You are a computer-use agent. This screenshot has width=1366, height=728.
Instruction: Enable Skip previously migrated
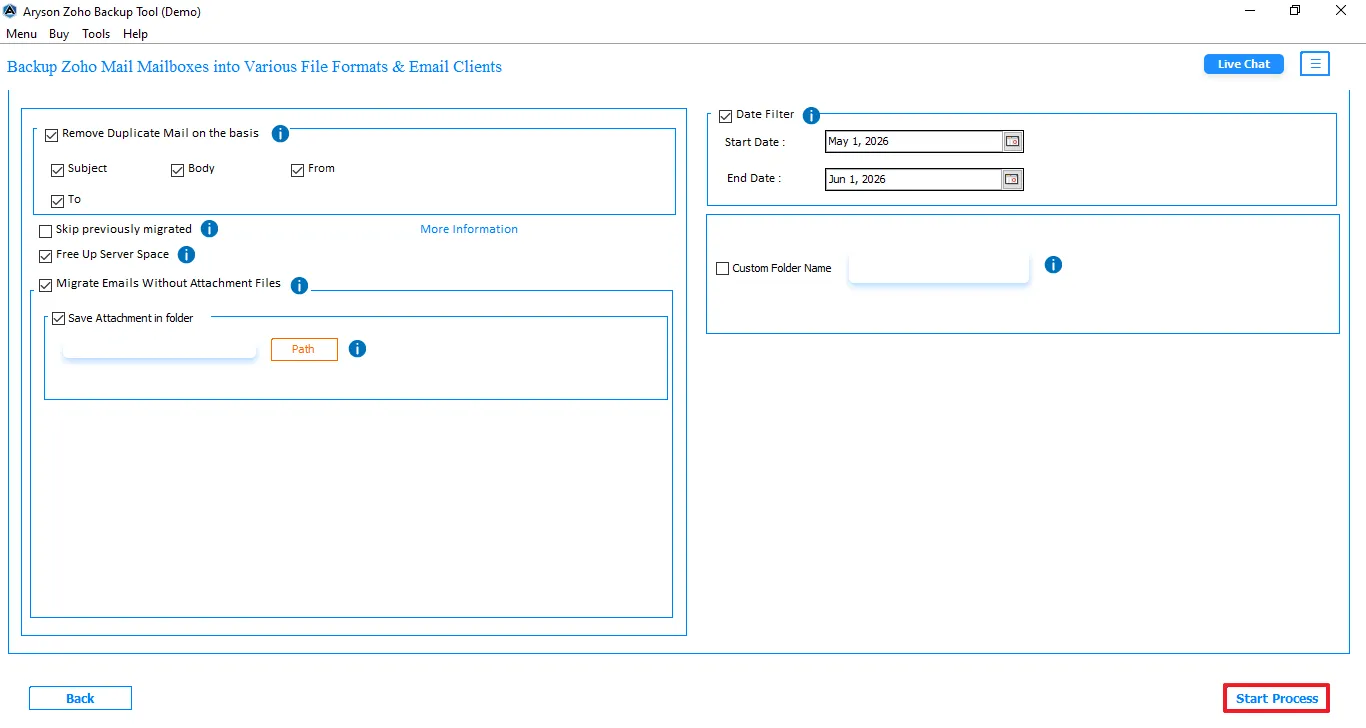click(46, 231)
